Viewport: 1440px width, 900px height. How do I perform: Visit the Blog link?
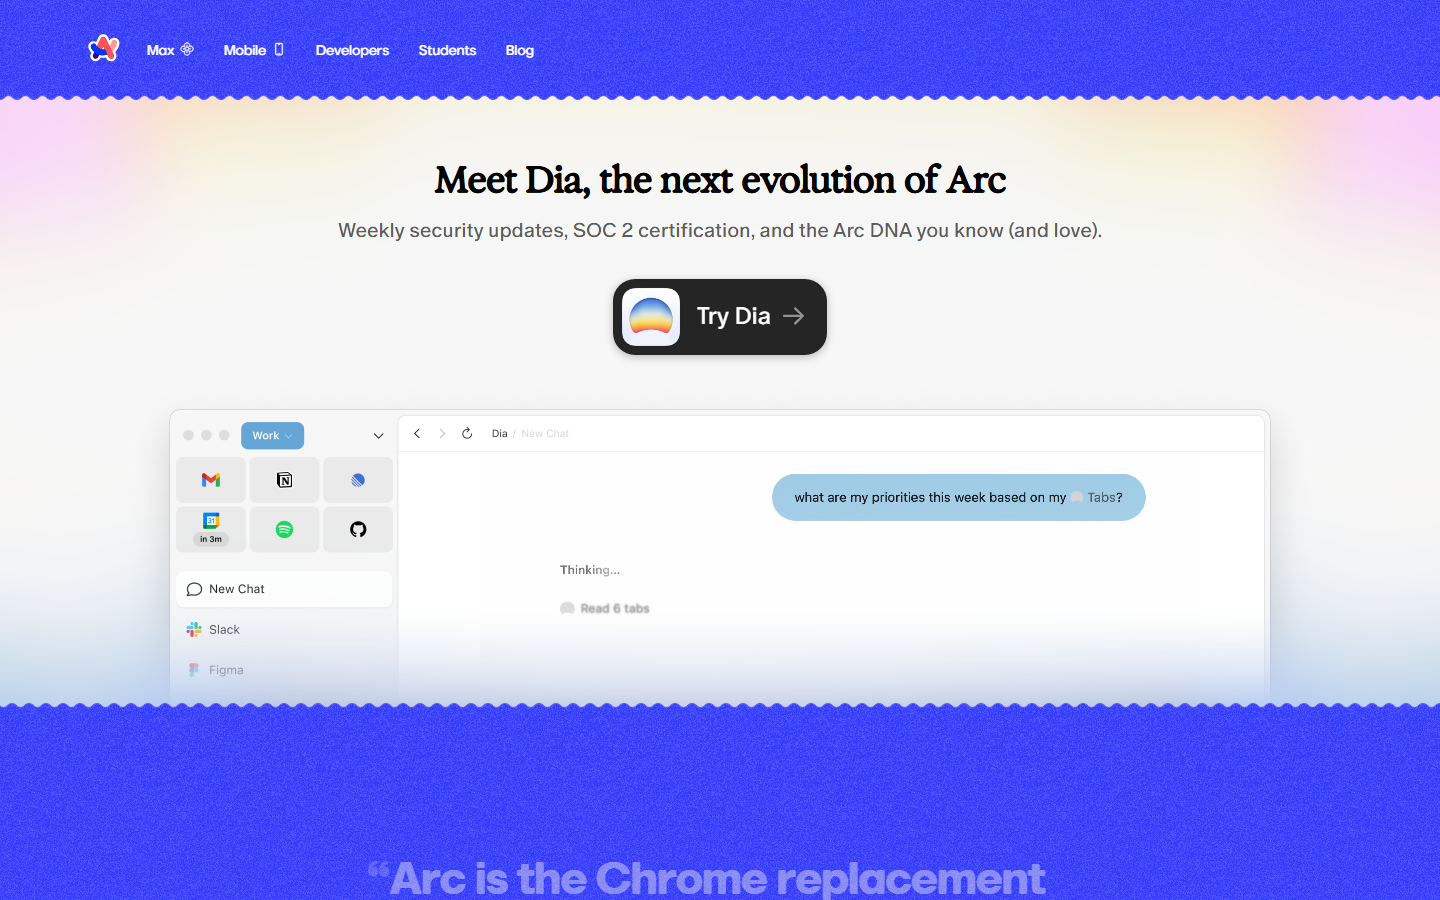[x=520, y=50]
